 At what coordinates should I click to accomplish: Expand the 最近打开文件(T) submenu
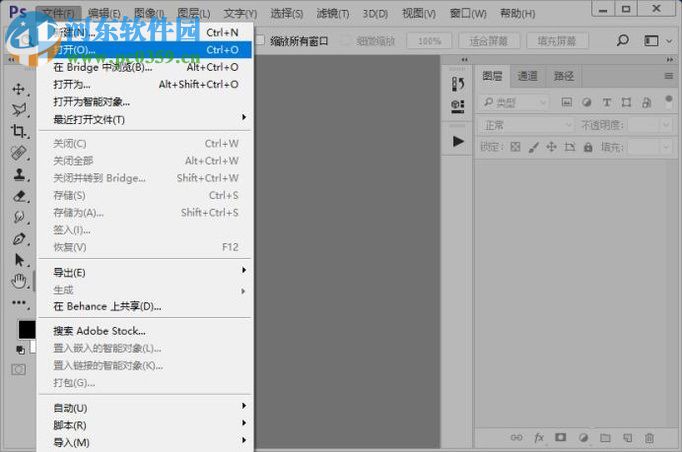[x=244, y=117]
